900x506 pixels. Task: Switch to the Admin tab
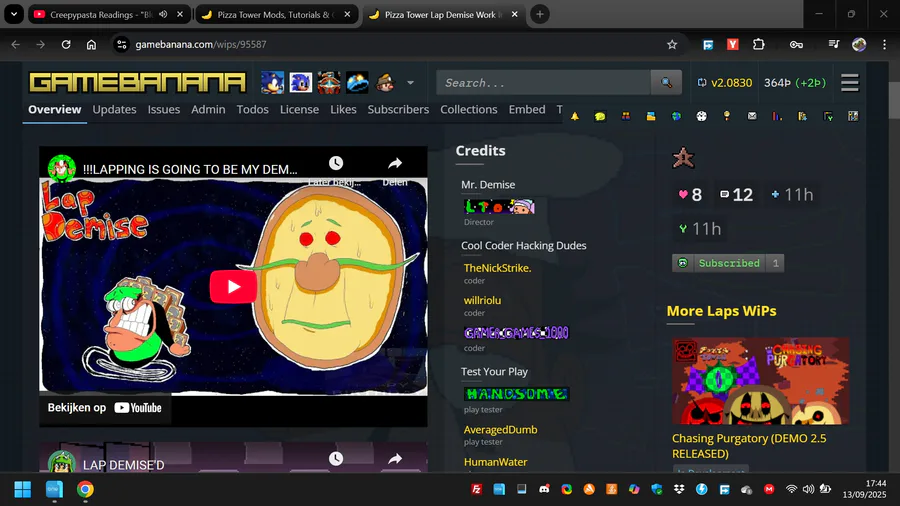tap(208, 109)
